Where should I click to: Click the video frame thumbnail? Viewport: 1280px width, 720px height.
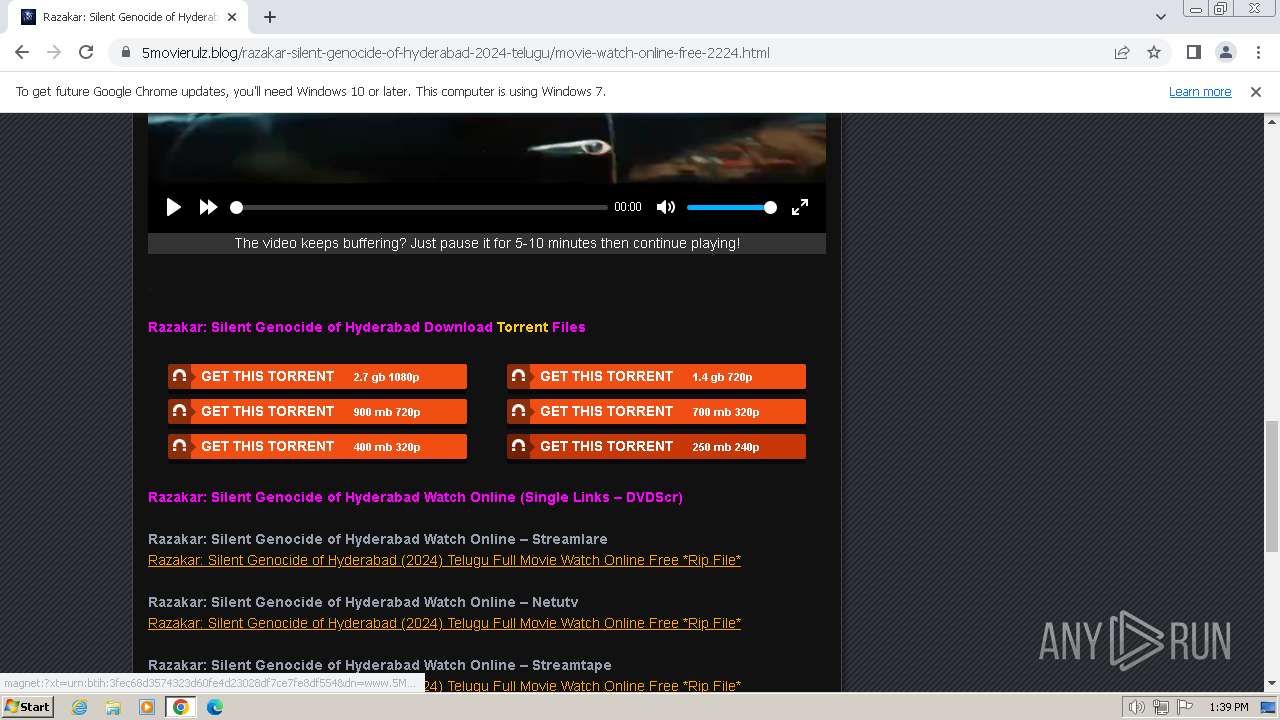[x=487, y=148]
